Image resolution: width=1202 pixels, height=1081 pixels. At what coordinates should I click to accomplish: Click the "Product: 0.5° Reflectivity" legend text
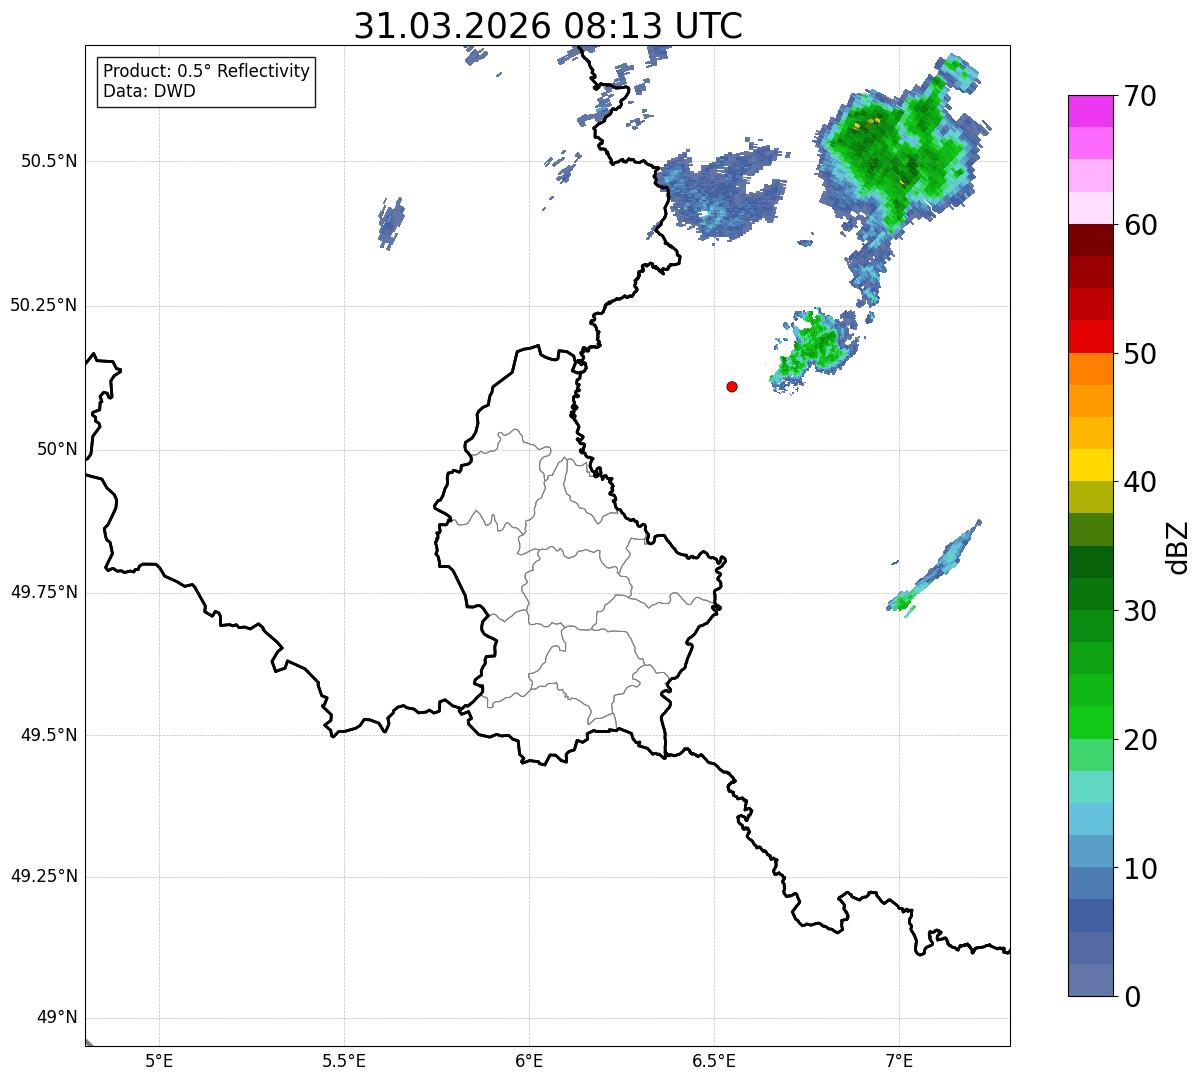click(x=206, y=71)
